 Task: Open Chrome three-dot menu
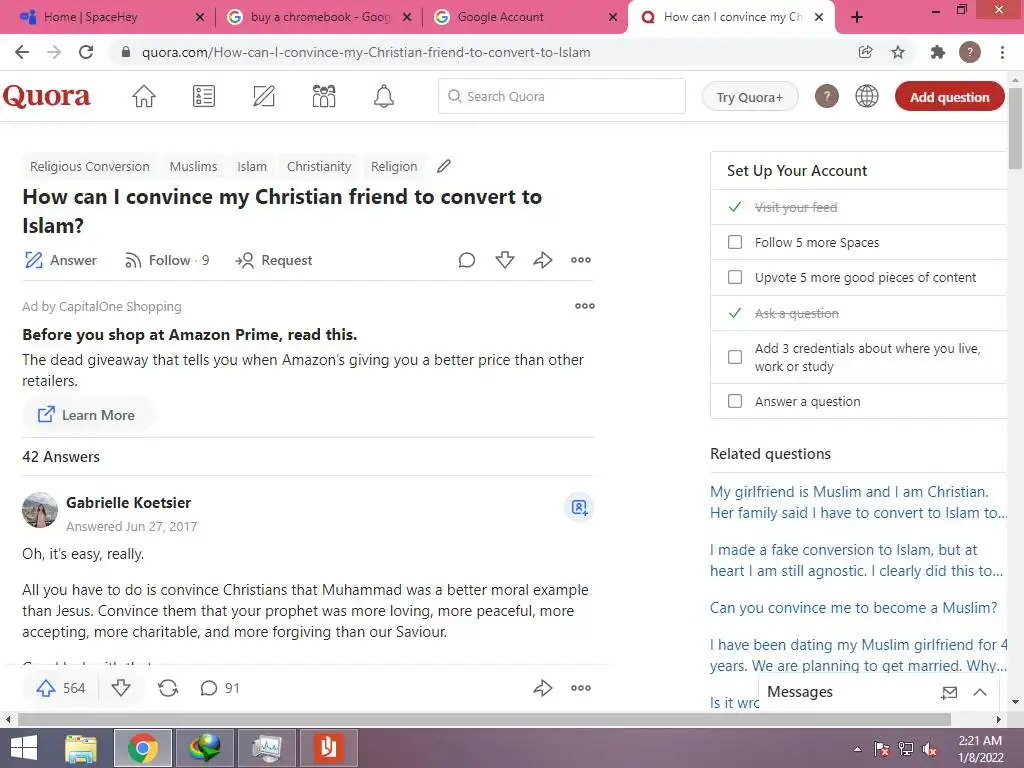(x=1002, y=52)
